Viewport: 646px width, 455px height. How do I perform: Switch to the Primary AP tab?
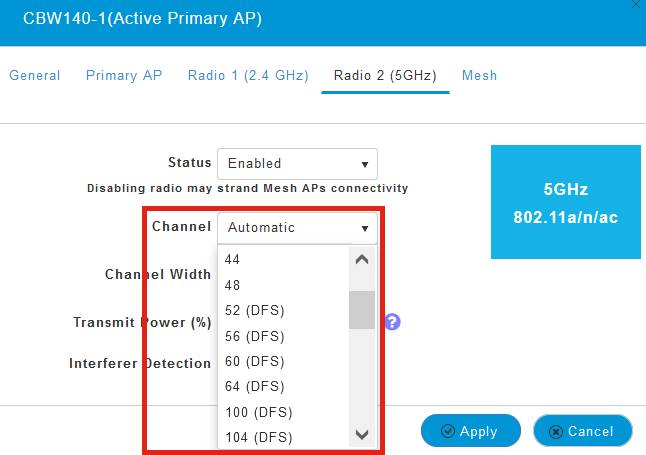click(x=124, y=76)
